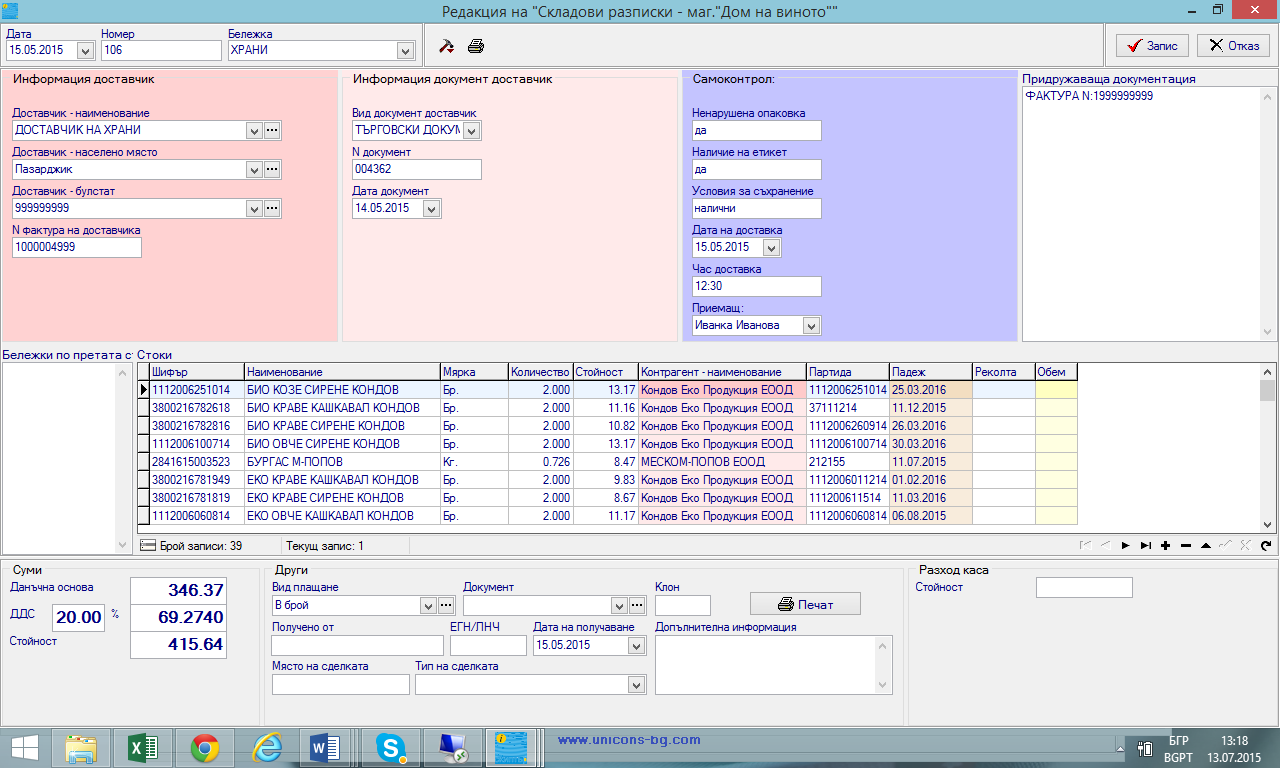This screenshot has width=1280, height=768.
Task: Open Skype from the taskbar
Action: [x=390, y=748]
